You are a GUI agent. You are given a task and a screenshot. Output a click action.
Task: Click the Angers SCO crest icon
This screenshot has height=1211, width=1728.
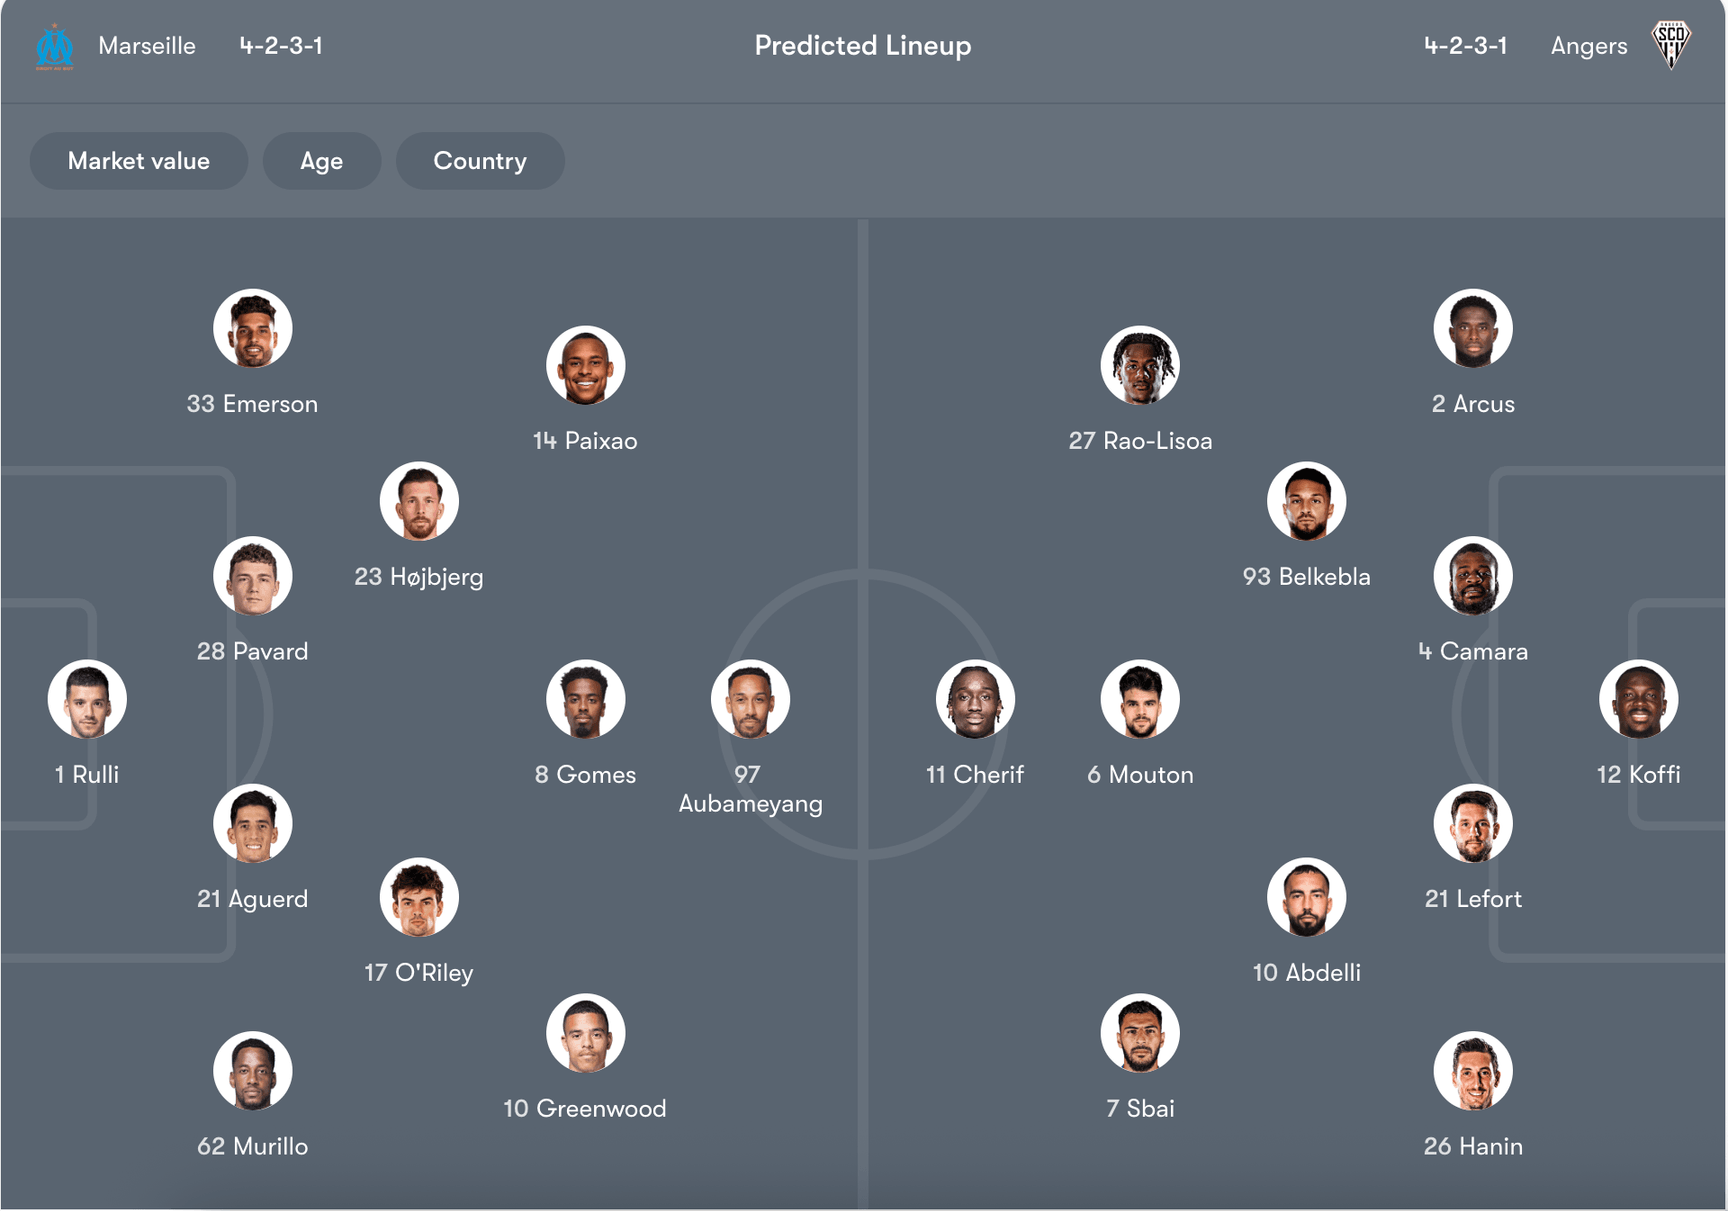click(1671, 45)
